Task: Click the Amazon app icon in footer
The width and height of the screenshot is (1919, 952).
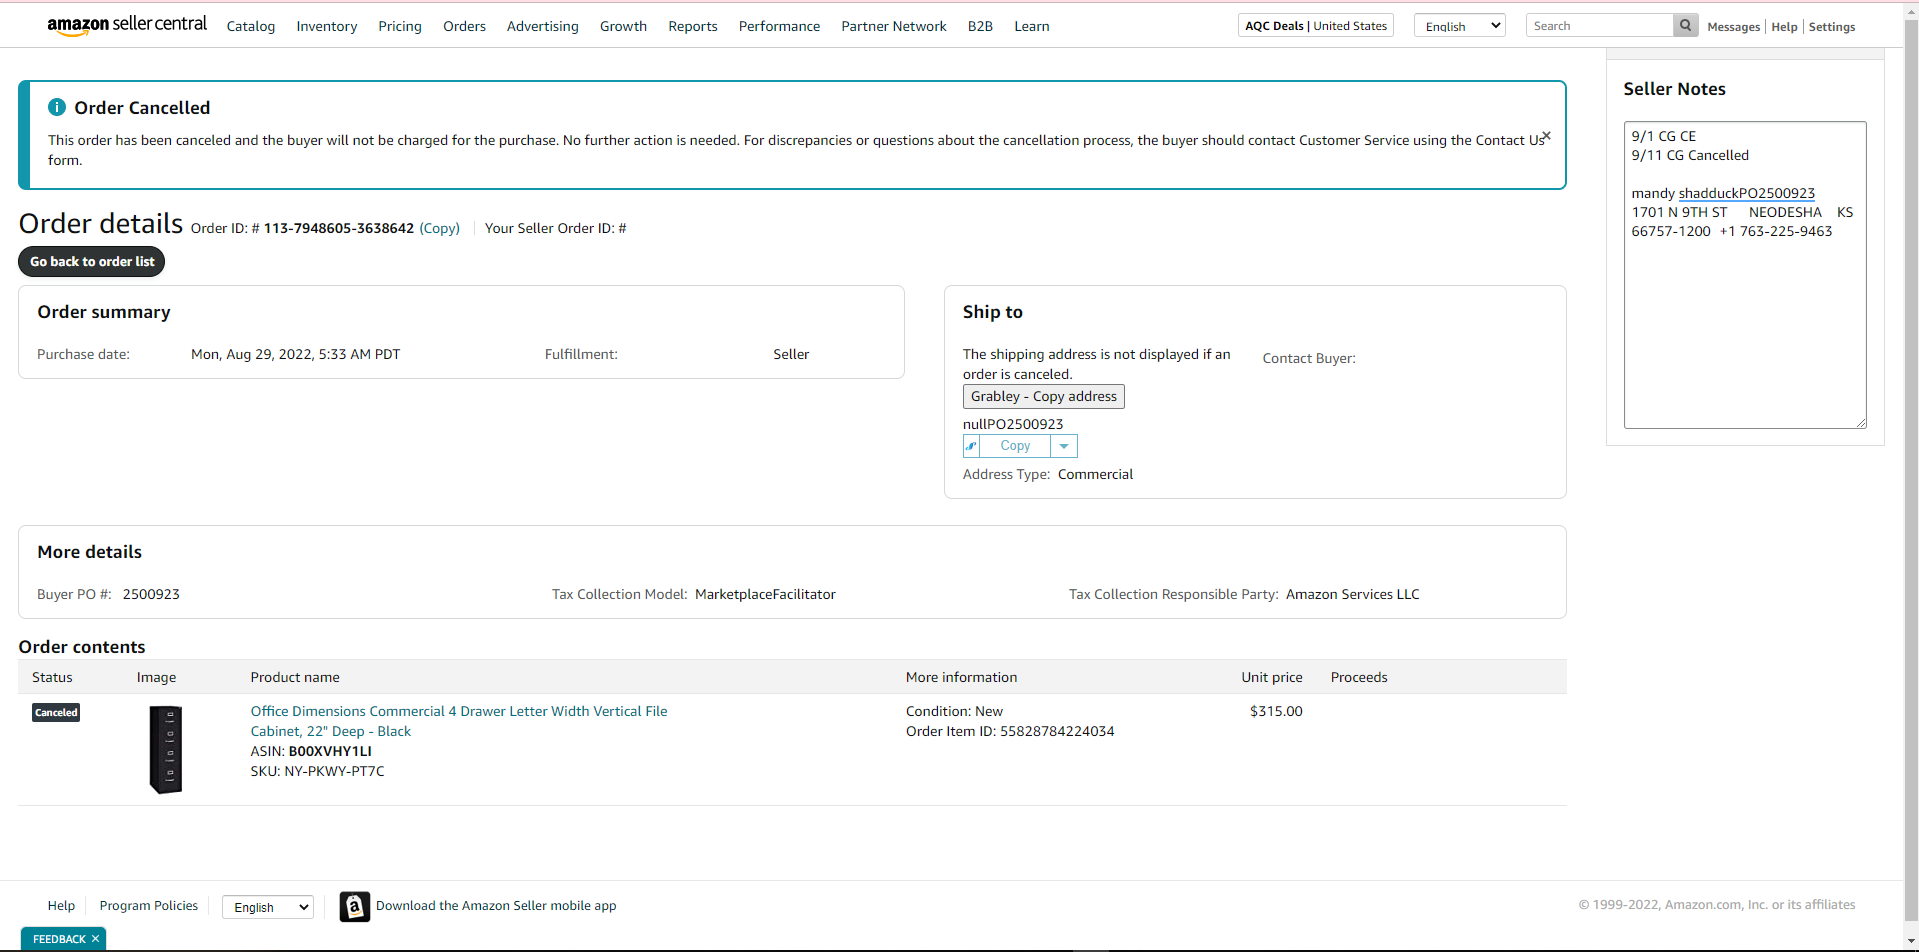Action: 354,906
